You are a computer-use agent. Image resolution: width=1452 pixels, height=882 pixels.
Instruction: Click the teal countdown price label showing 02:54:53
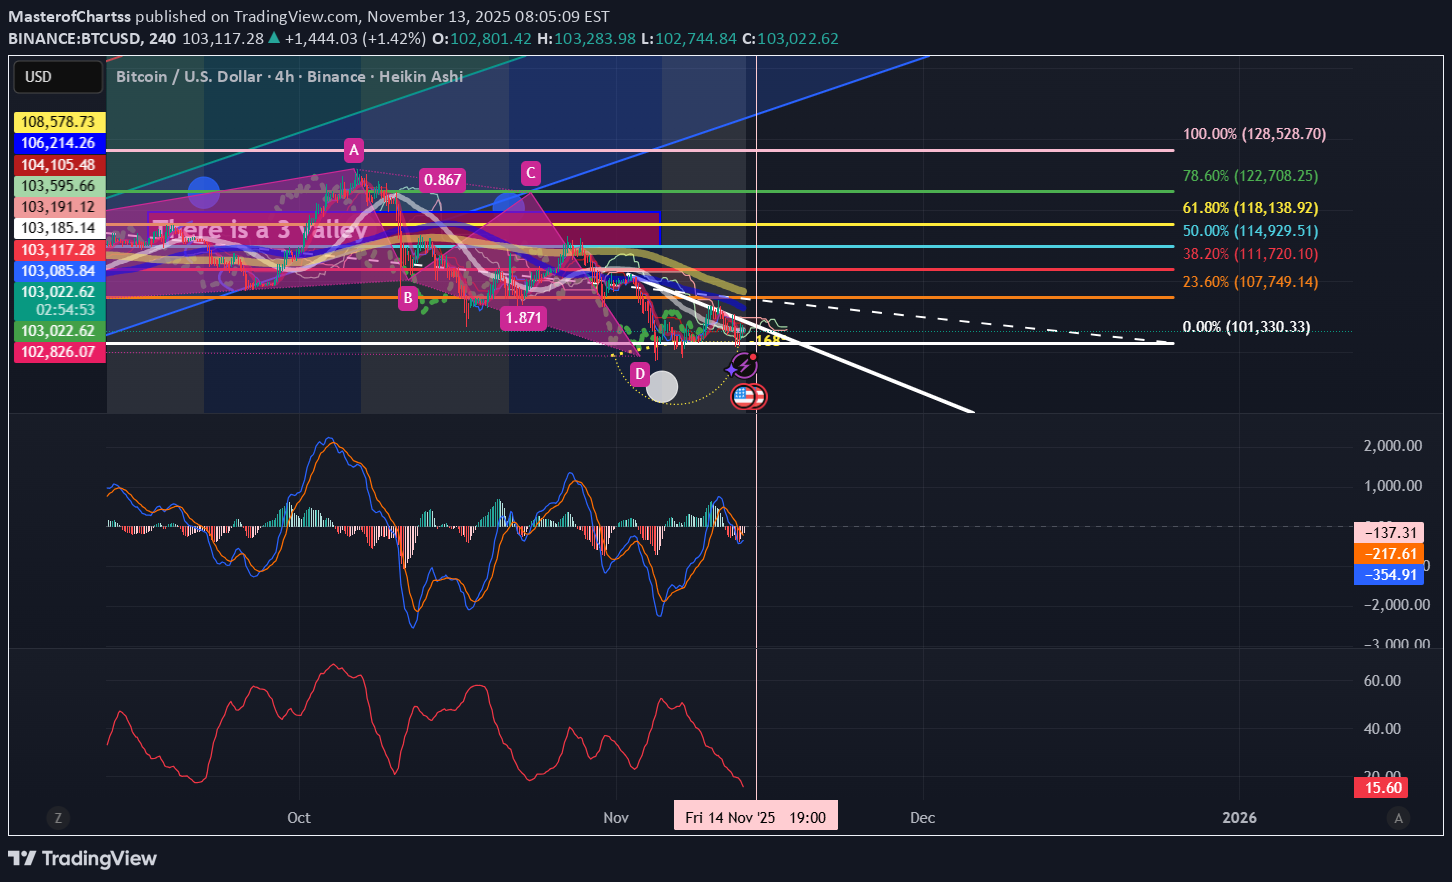[x=57, y=310]
